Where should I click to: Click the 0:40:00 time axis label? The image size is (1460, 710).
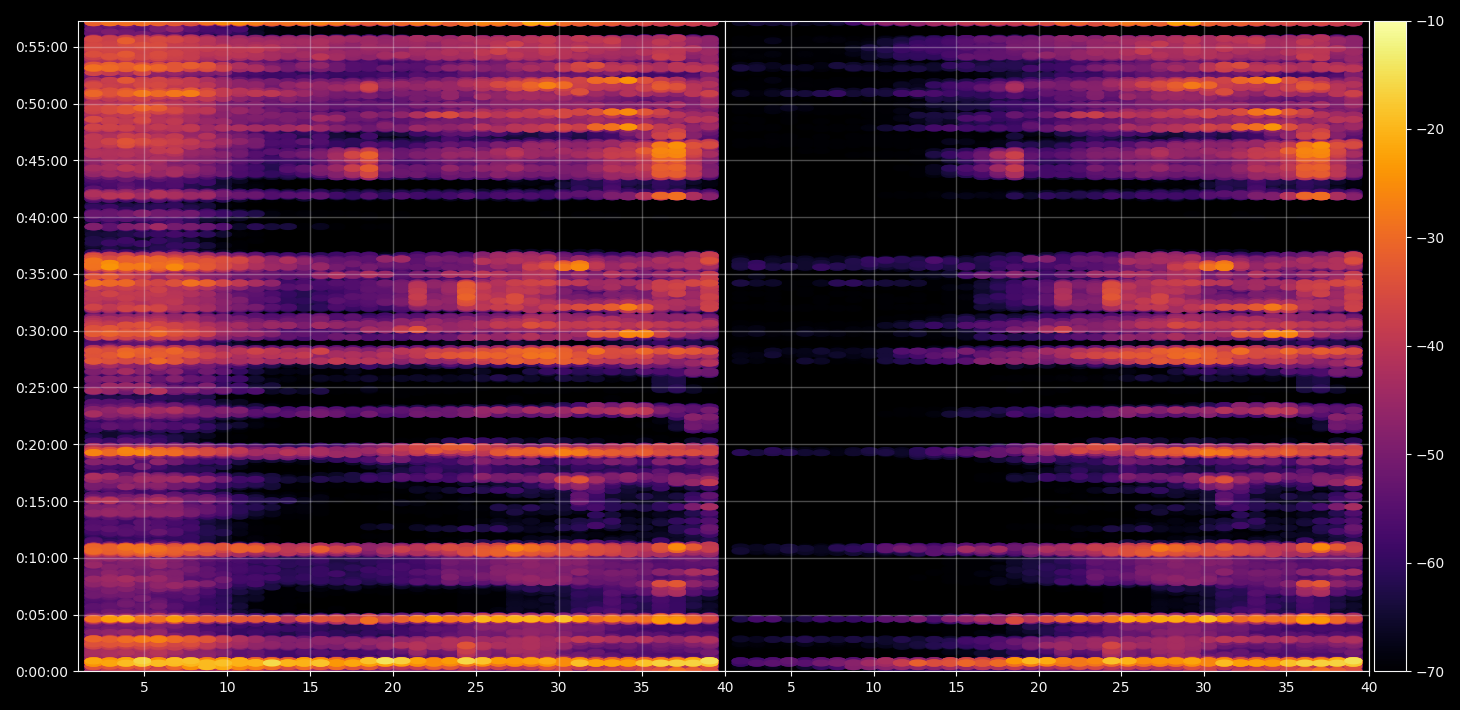42,217
